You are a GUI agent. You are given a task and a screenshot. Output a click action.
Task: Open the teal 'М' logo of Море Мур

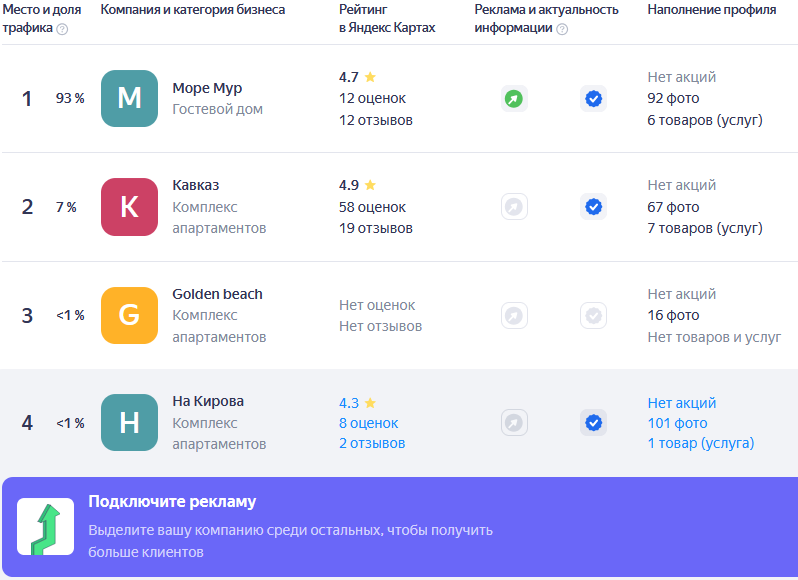pos(129,98)
